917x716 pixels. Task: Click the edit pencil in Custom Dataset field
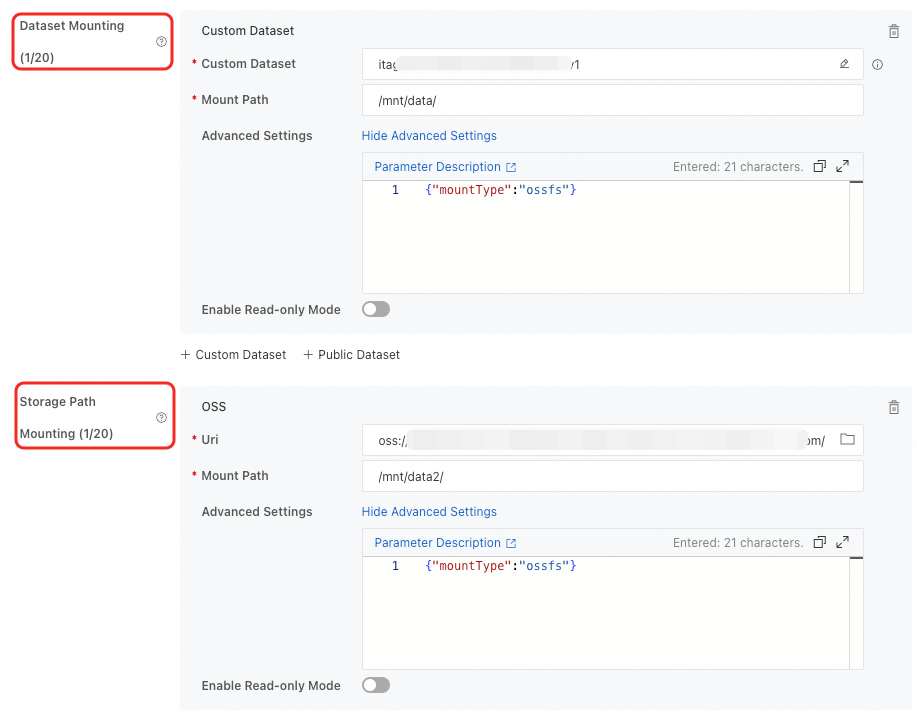[x=844, y=64]
